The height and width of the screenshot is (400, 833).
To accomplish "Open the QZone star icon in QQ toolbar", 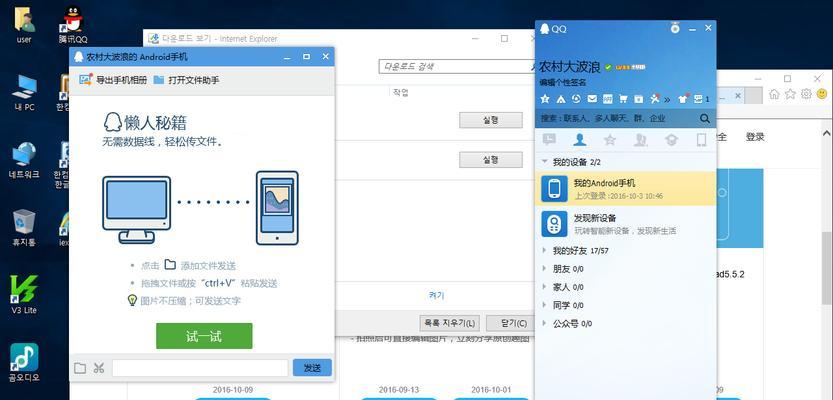I will click(545, 99).
